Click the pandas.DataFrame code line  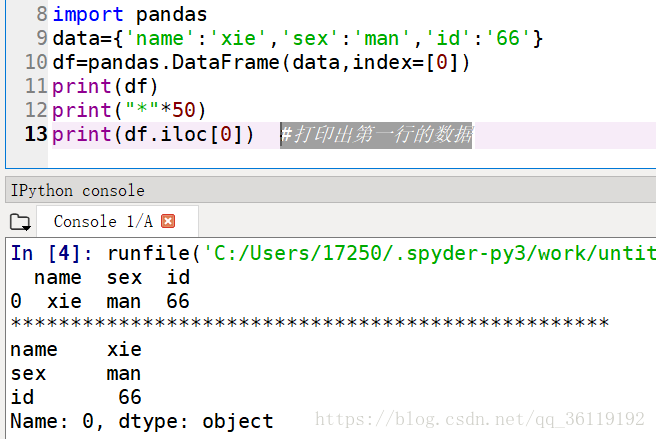click(261, 63)
